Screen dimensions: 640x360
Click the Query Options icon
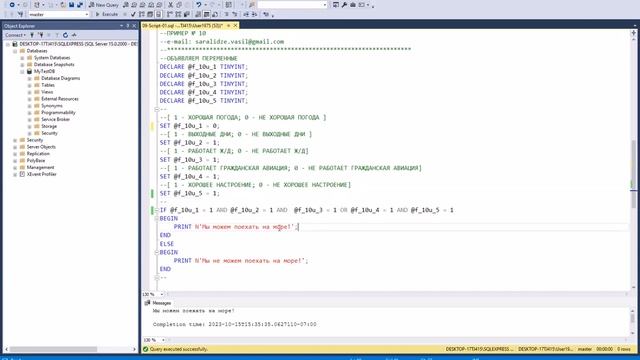pyautogui.click(x=150, y=14)
